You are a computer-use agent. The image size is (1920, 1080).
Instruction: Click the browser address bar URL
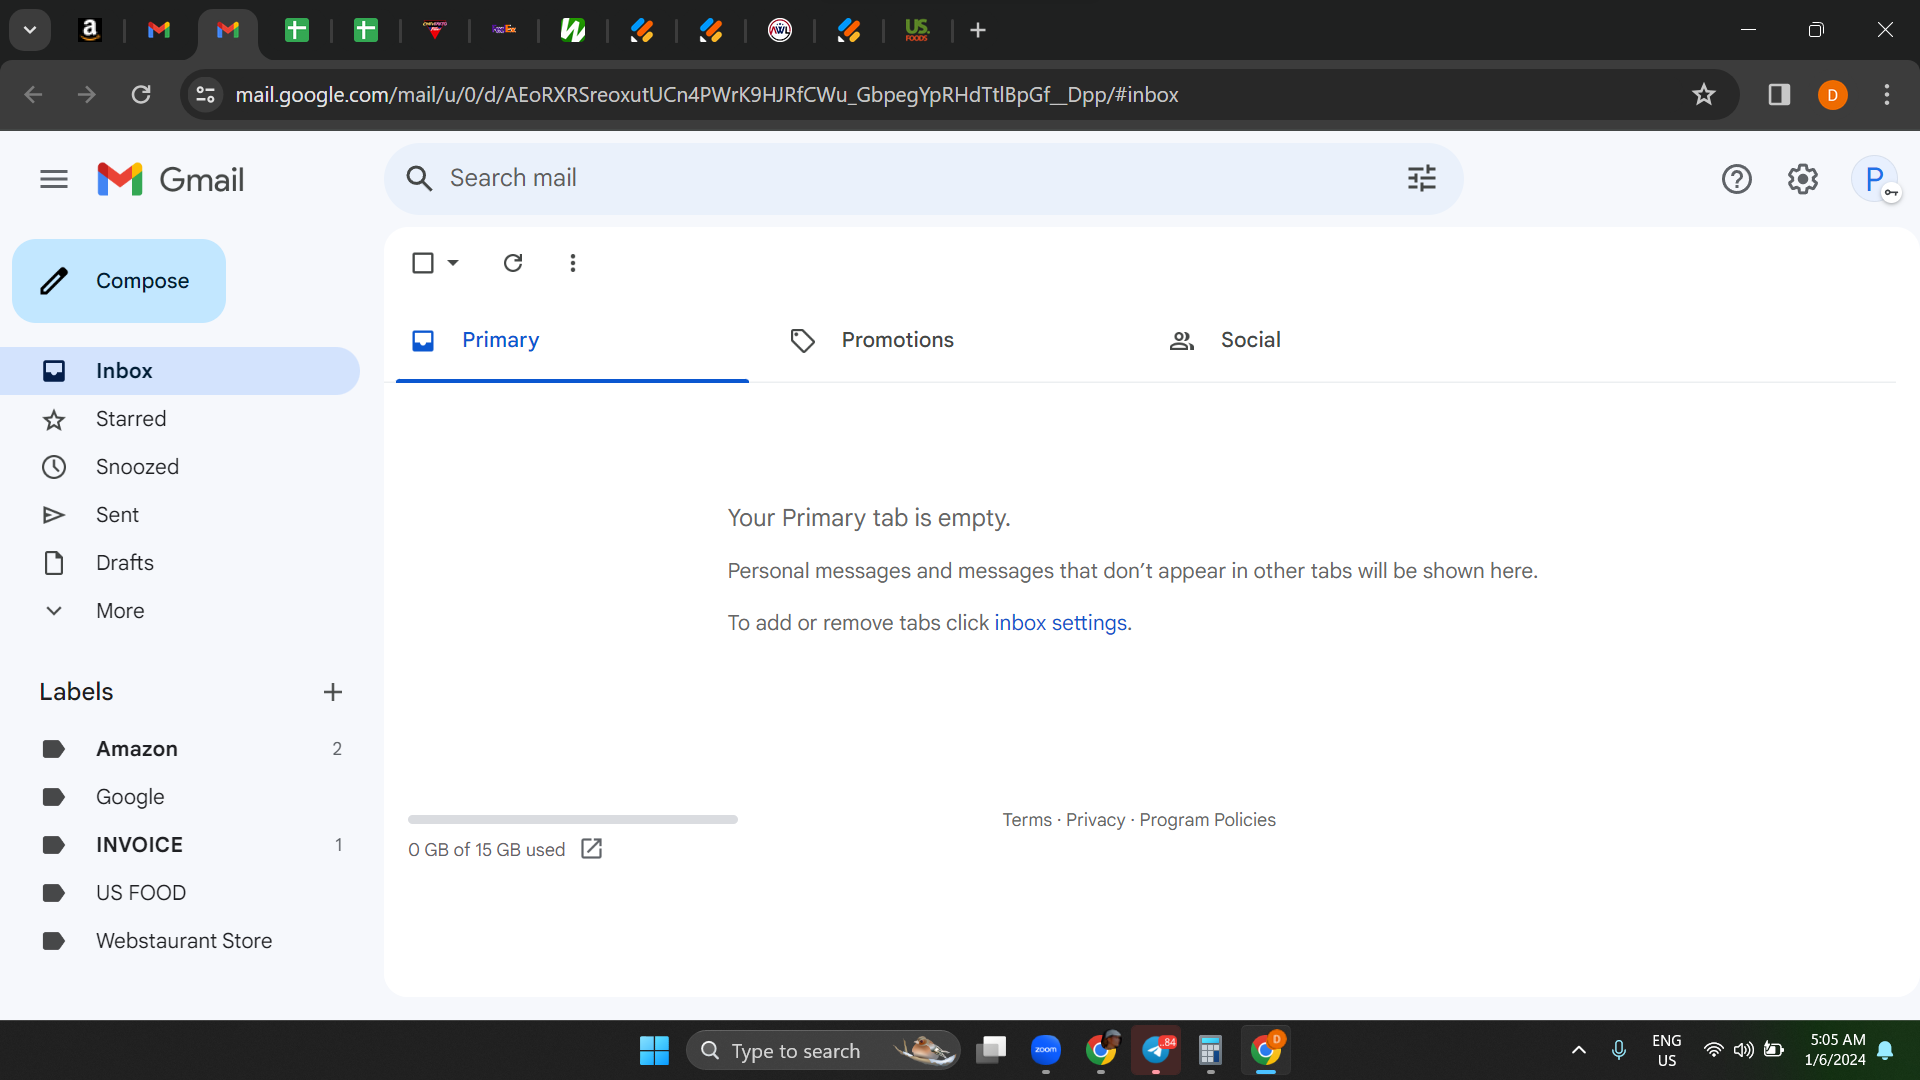[706, 95]
